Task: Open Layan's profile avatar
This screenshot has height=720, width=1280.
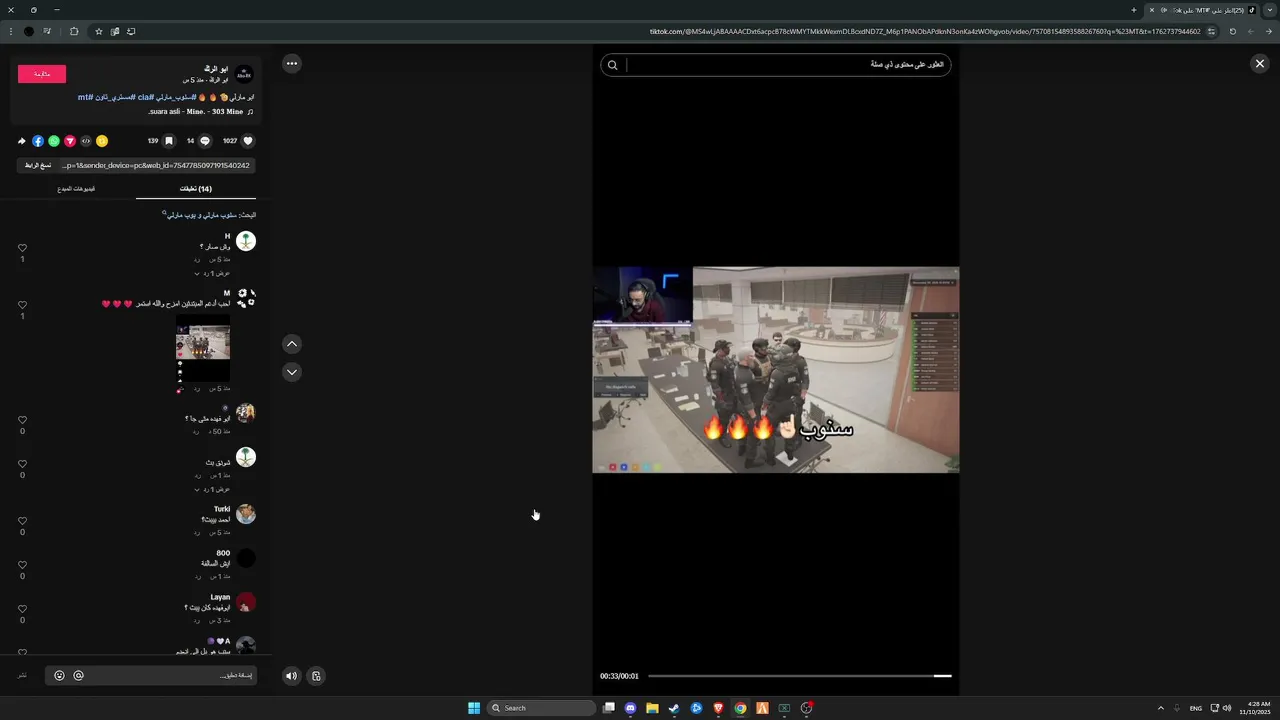Action: point(246,602)
